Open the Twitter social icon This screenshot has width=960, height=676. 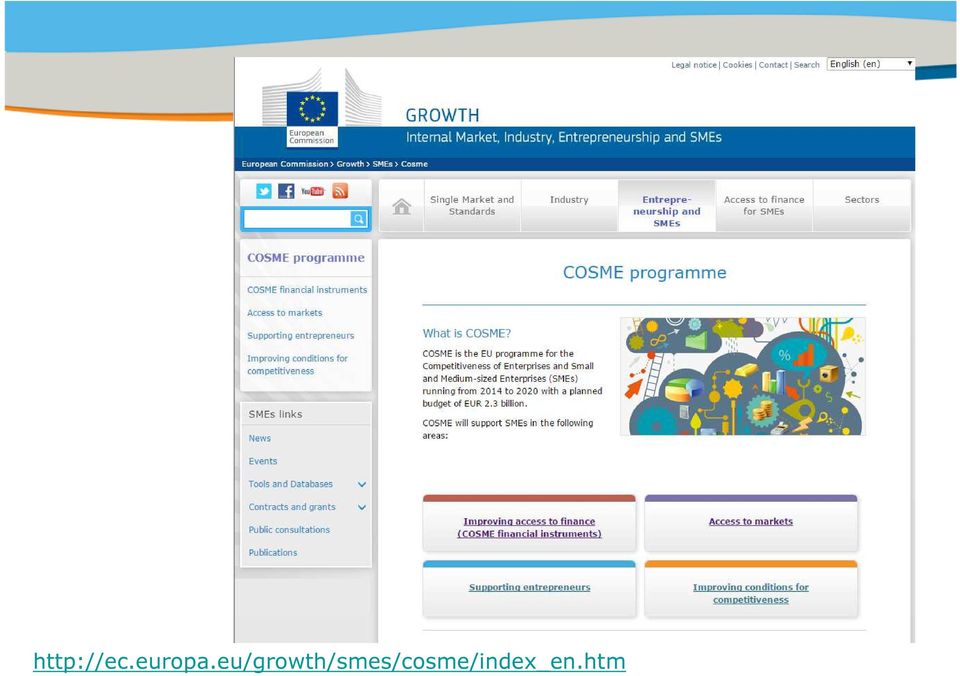coord(264,191)
